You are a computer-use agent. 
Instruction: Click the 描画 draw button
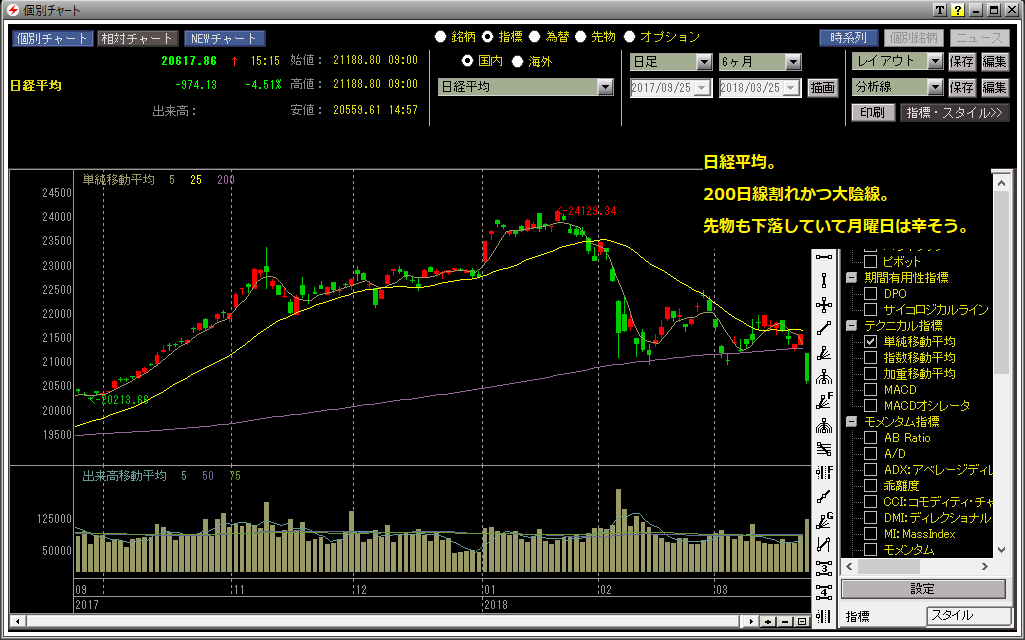[822, 88]
